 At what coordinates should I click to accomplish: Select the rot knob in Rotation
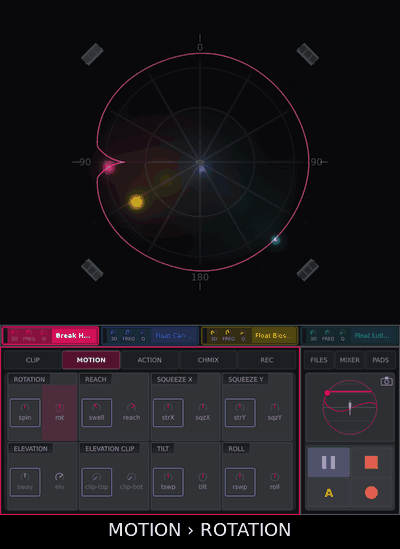coord(60,412)
